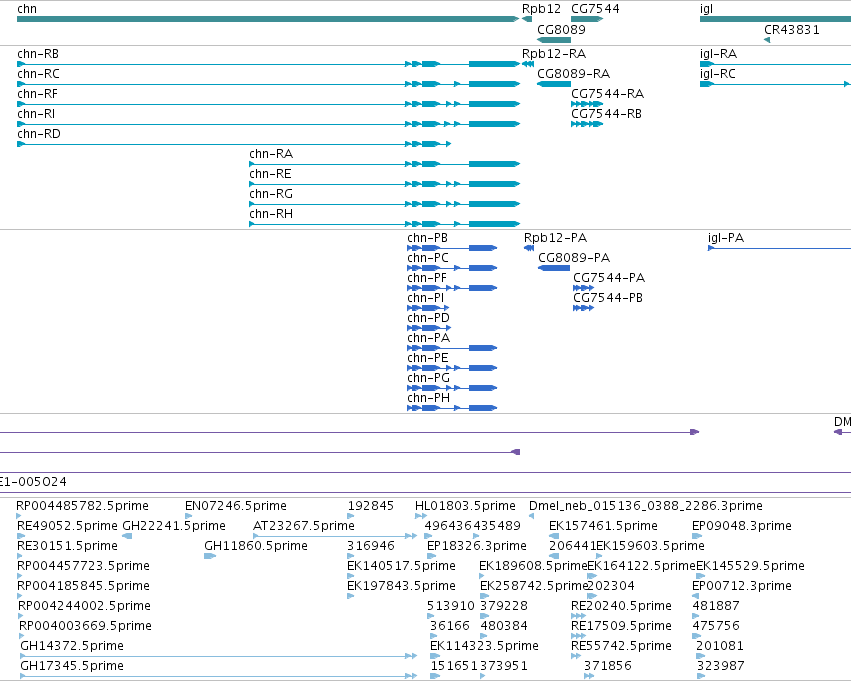Select the chn gene bar
Screen dimensions: 851x681
click(x=268, y=19)
